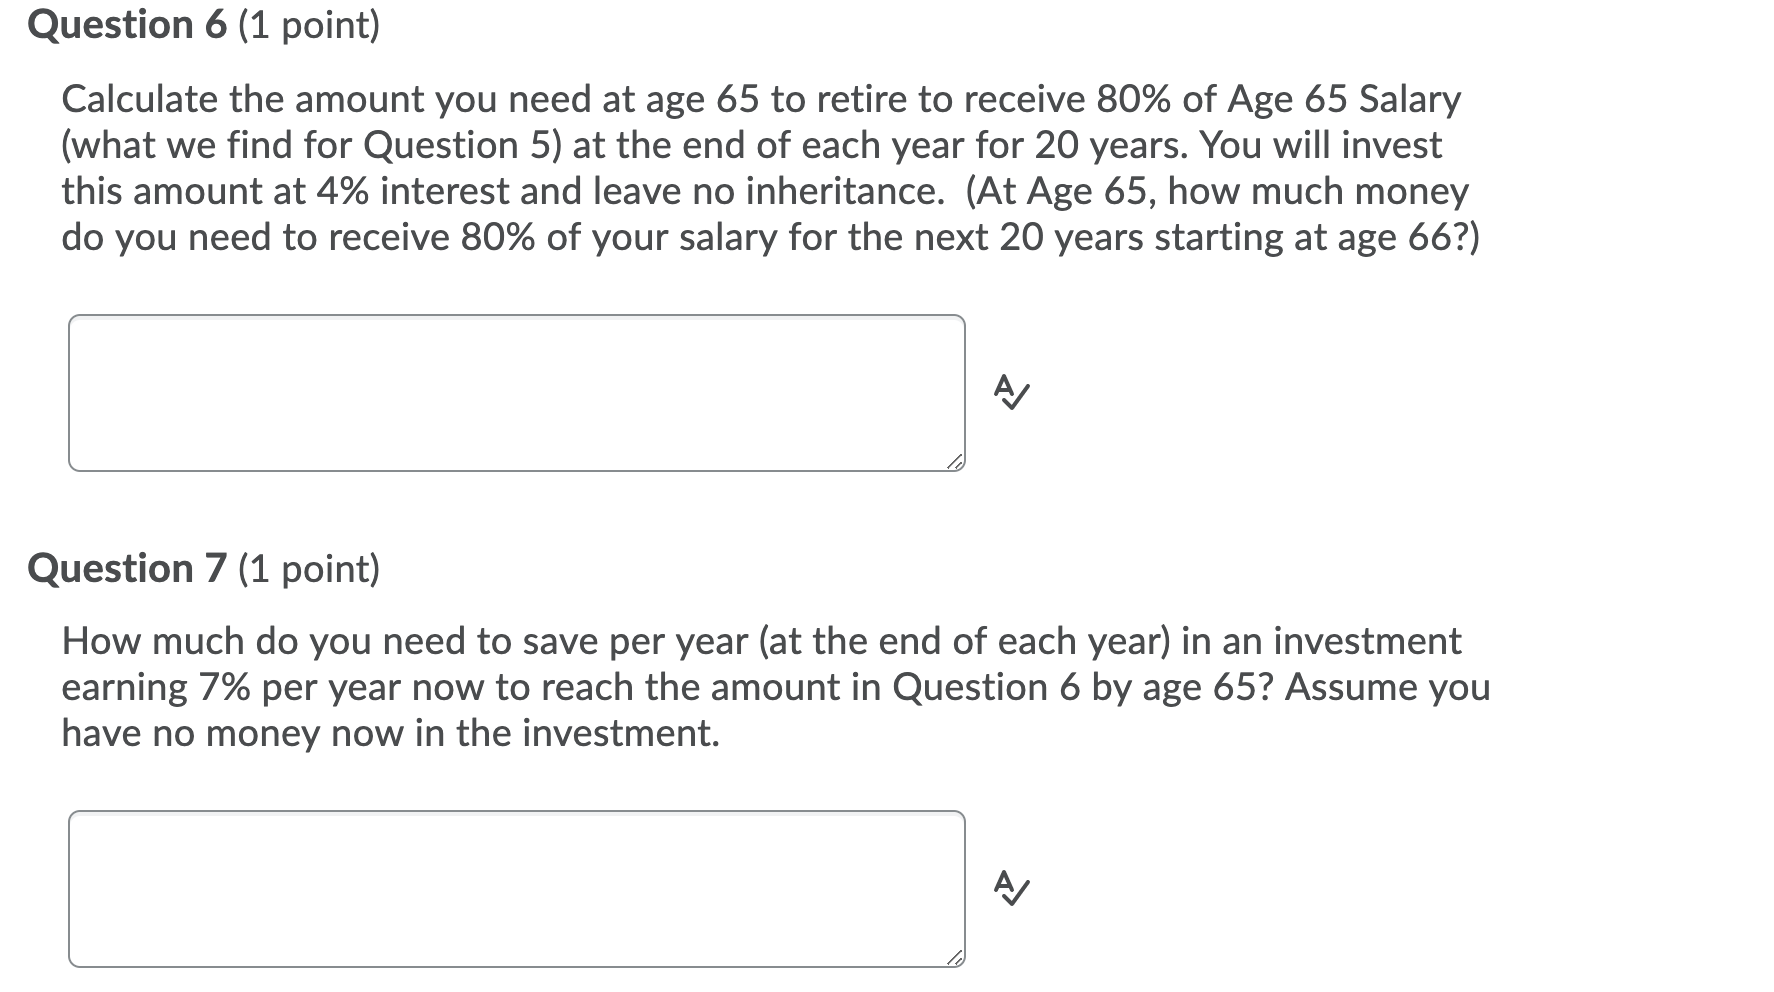This screenshot has height=992, width=1774.
Task: Click the bottom-right corner grip of the top textarea
Action: click(953, 460)
